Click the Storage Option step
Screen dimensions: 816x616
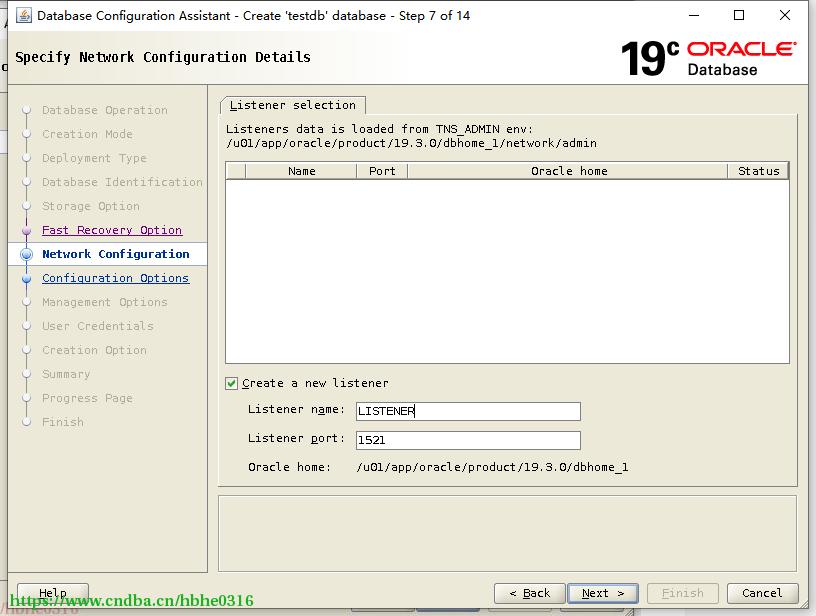coord(91,206)
